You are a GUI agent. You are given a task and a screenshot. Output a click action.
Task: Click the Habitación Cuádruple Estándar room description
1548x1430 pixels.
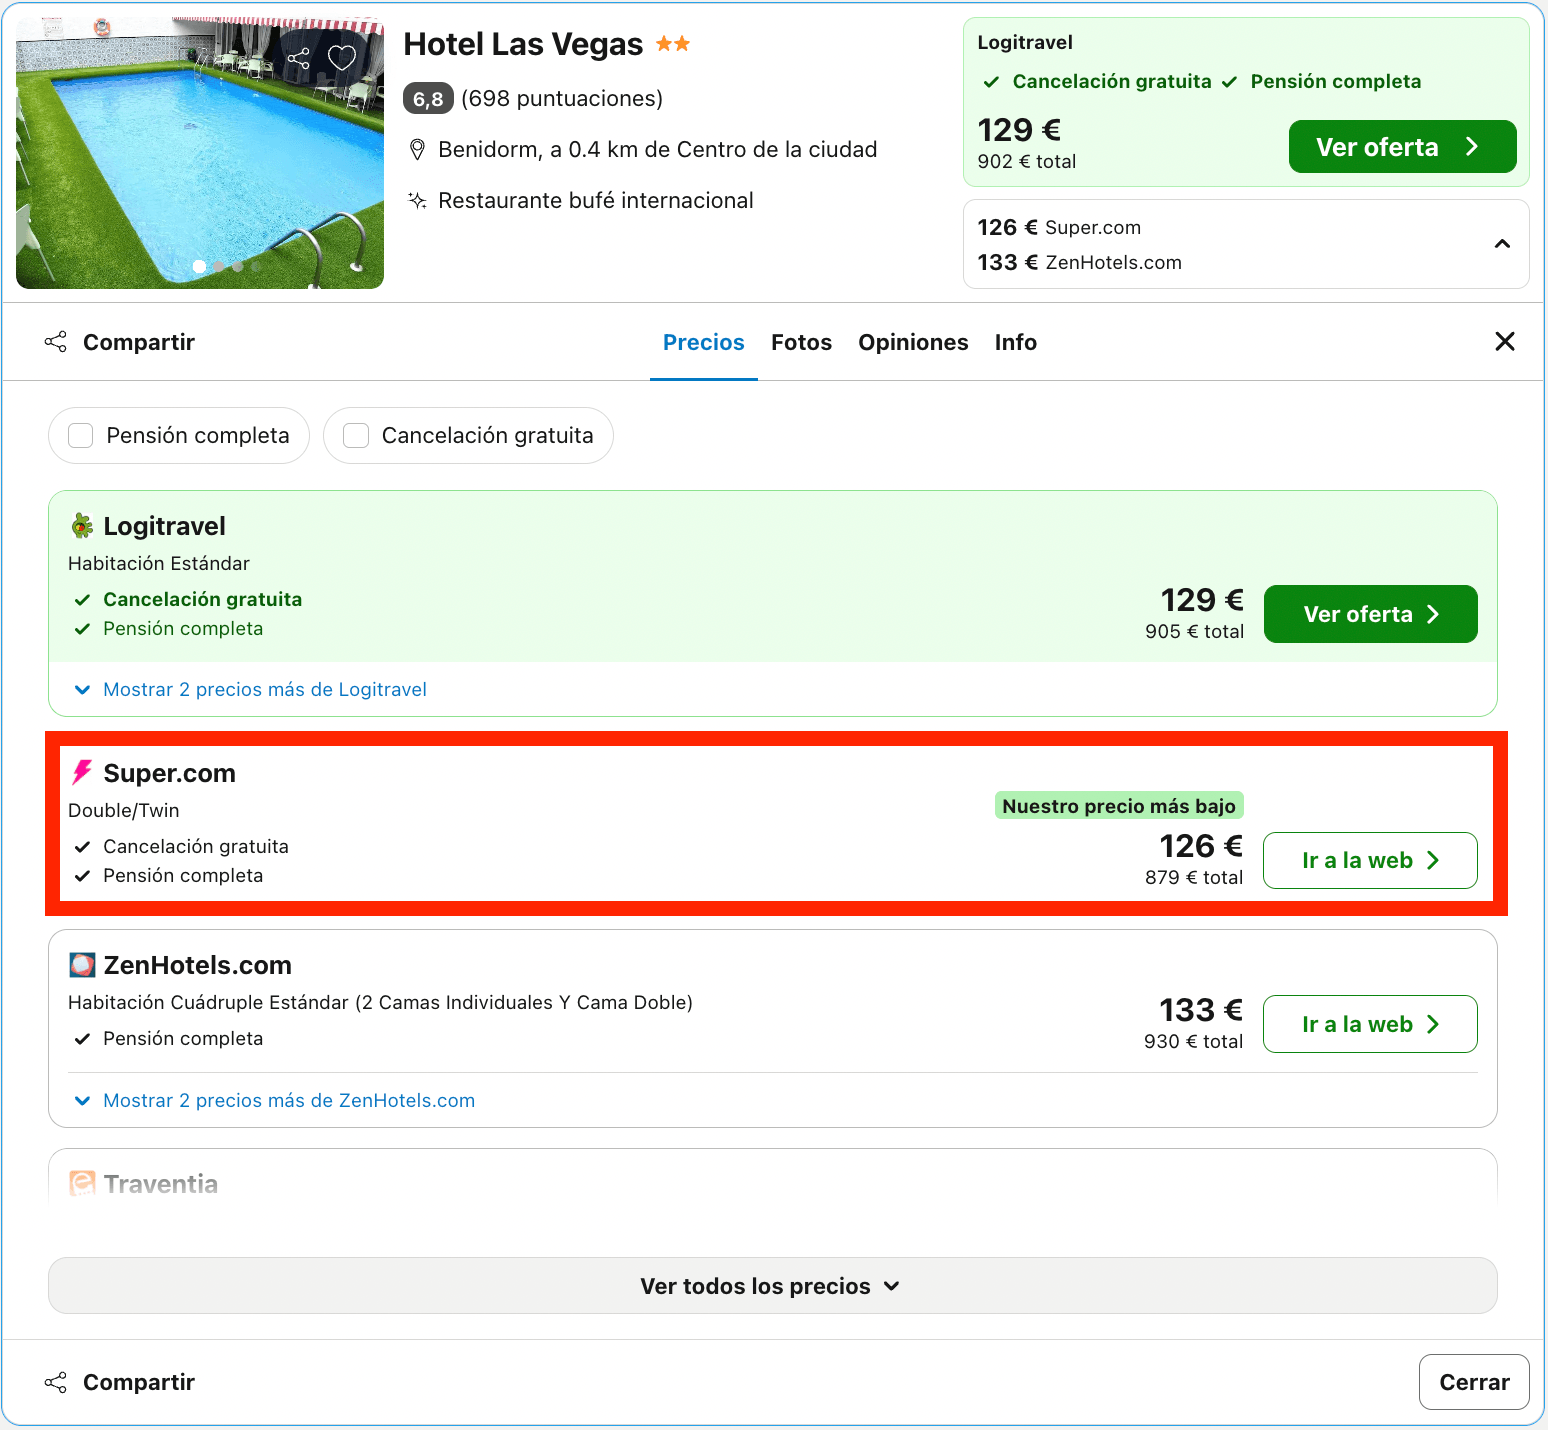tap(380, 1002)
